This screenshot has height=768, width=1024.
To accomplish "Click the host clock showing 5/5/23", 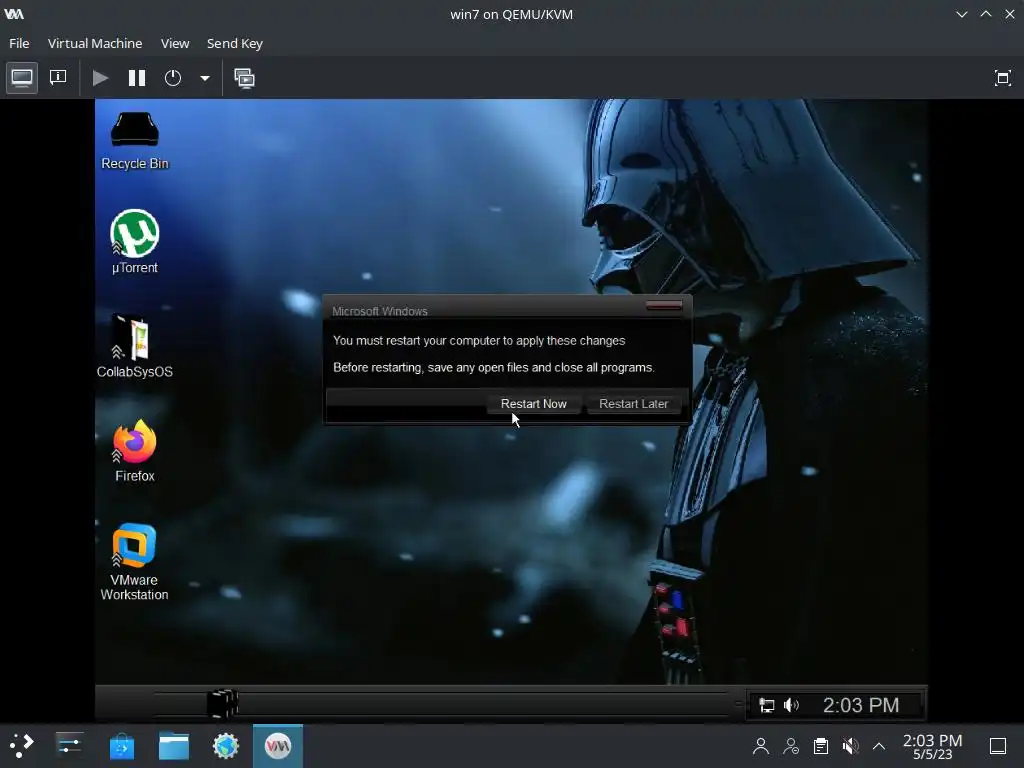I will (932, 746).
